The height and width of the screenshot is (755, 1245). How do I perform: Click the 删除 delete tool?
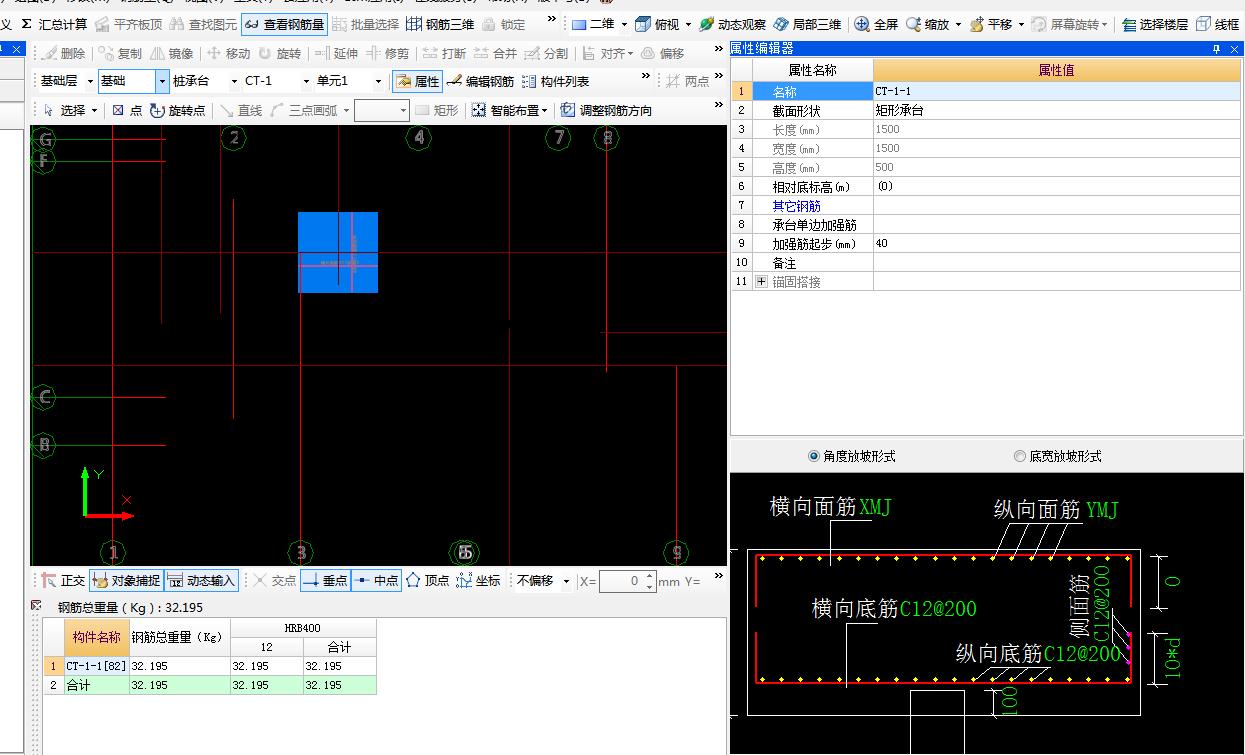(x=64, y=53)
